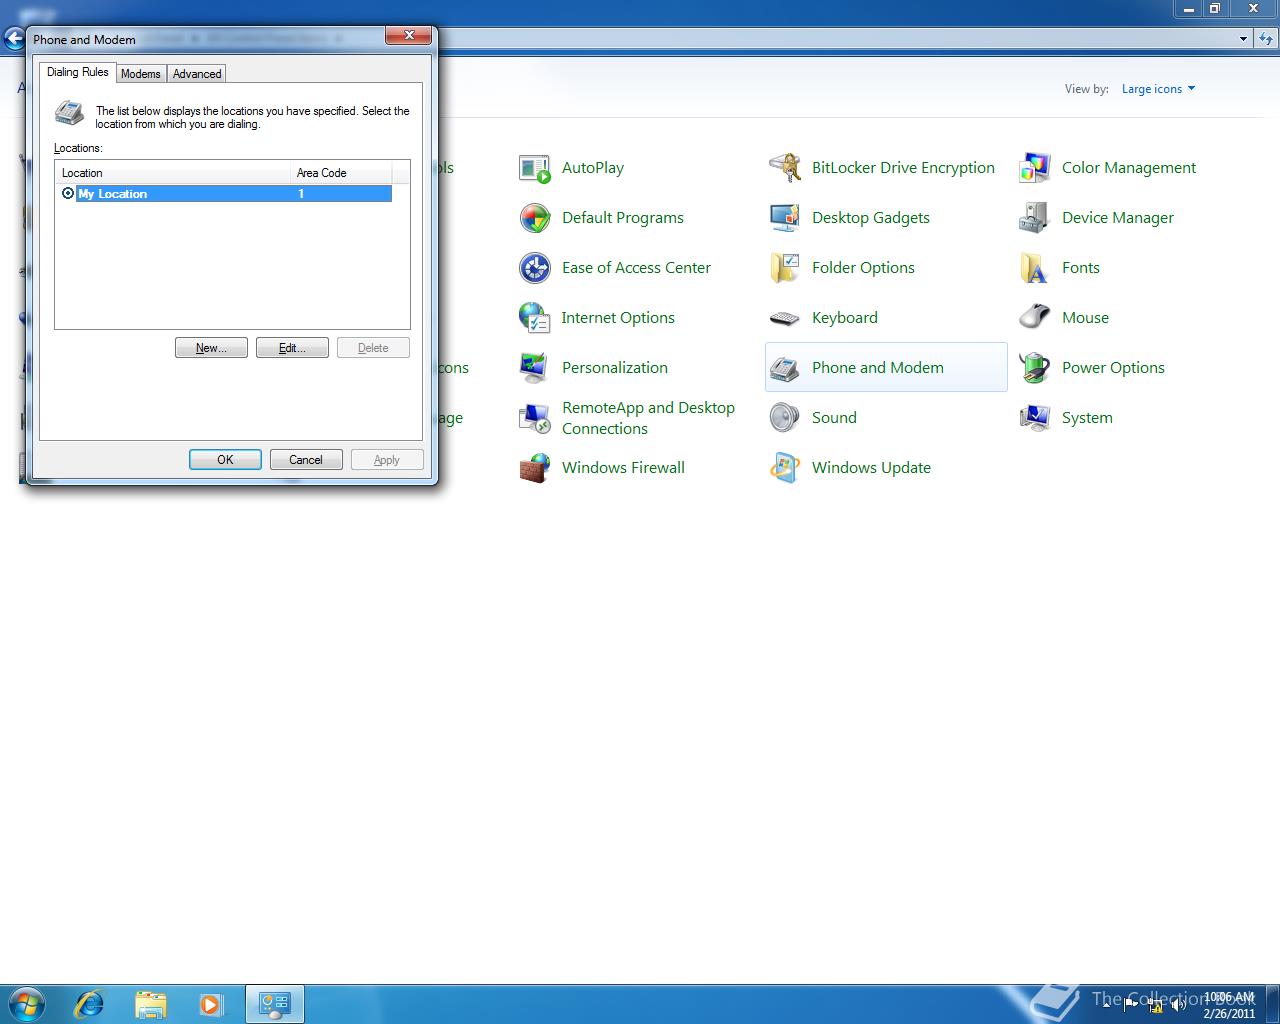This screenshot has width=1280, height=1024.
Task: Click the New... button
Action: coord(211,348)
